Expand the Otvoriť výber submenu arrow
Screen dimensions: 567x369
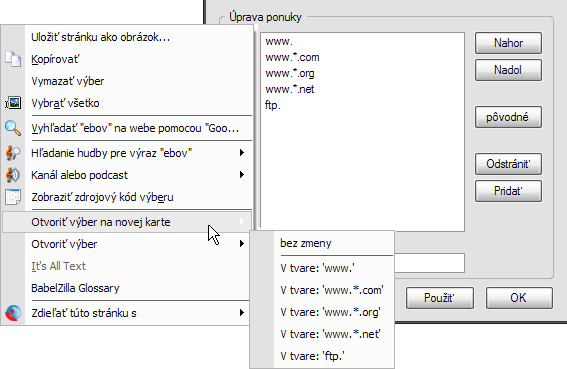(242, 244)
